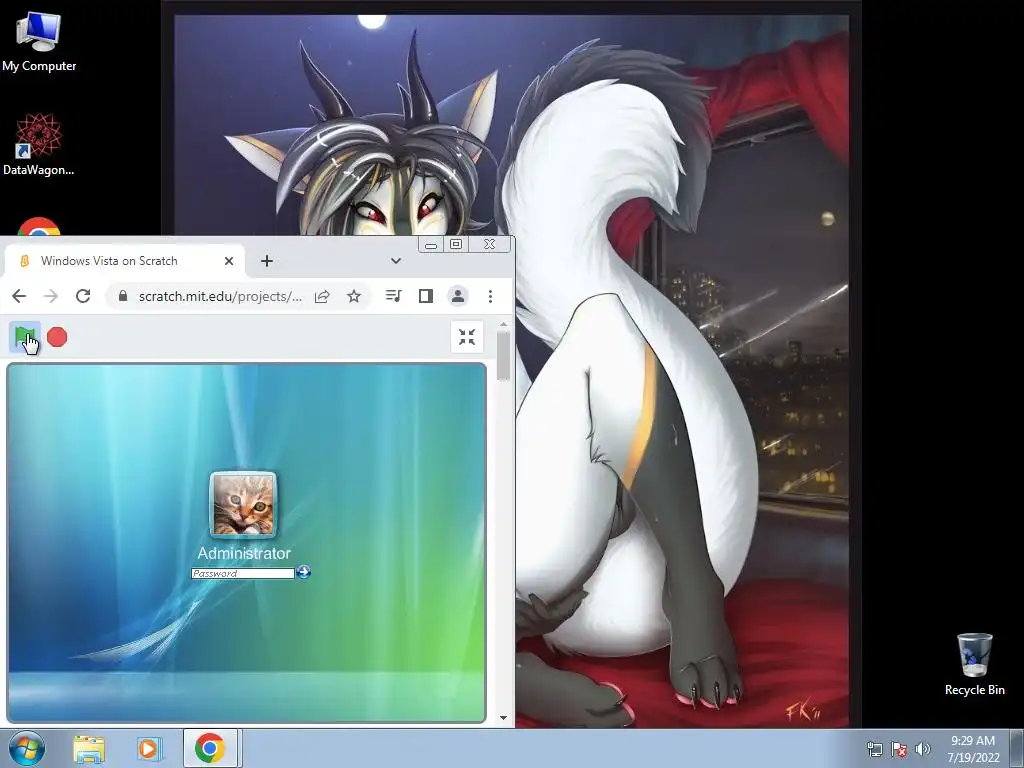Stop the Scratch project with red stop sign

click(57, 337)
